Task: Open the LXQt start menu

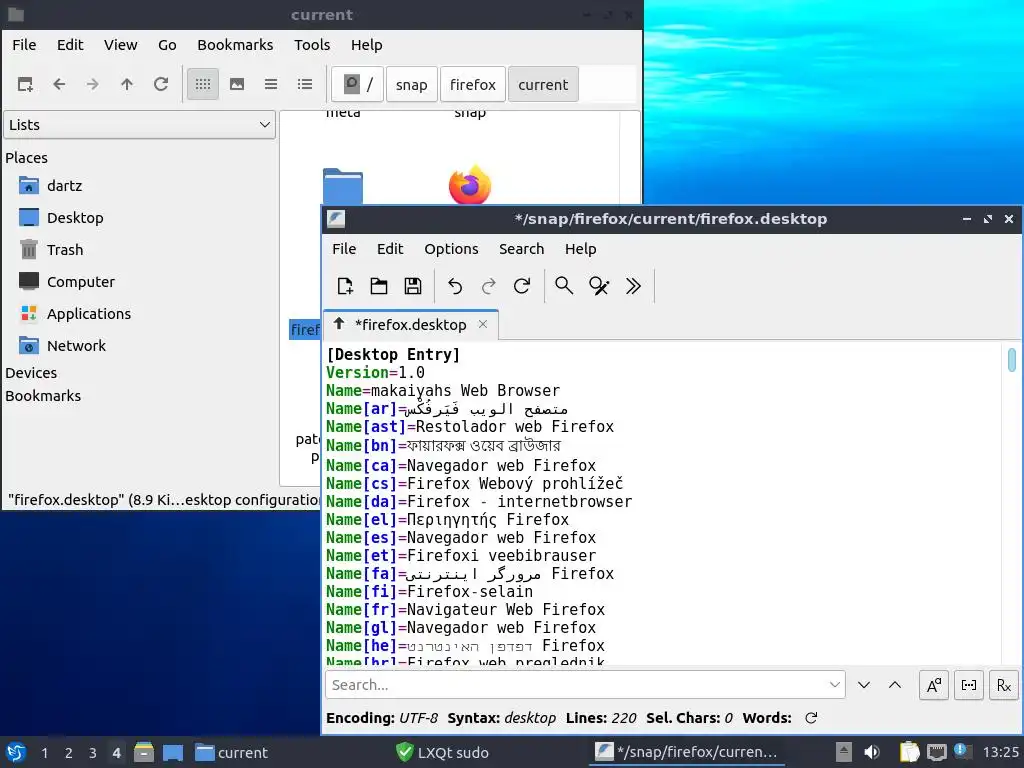Action: 16,752
